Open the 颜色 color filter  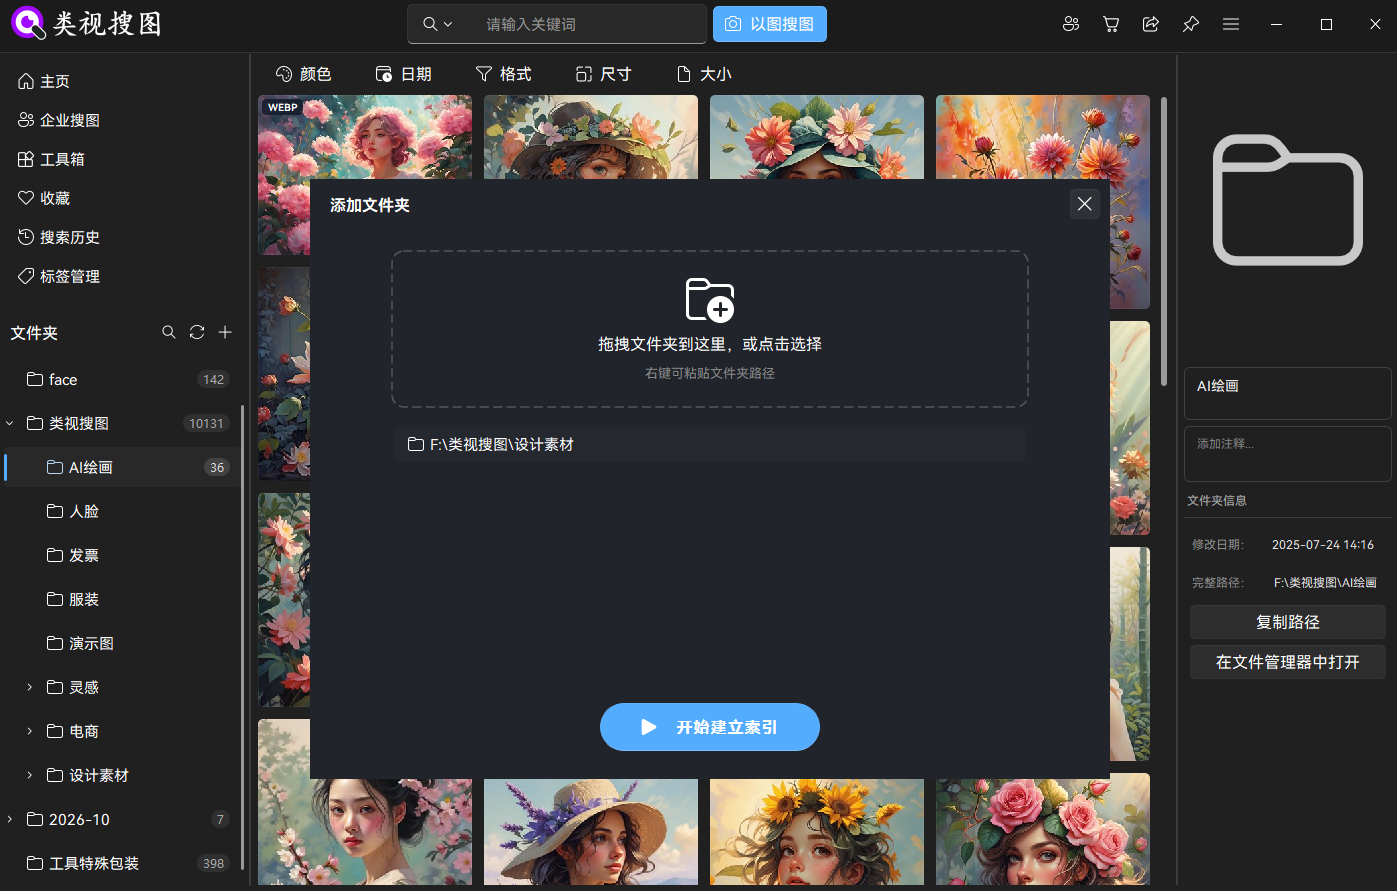point(303,74)
